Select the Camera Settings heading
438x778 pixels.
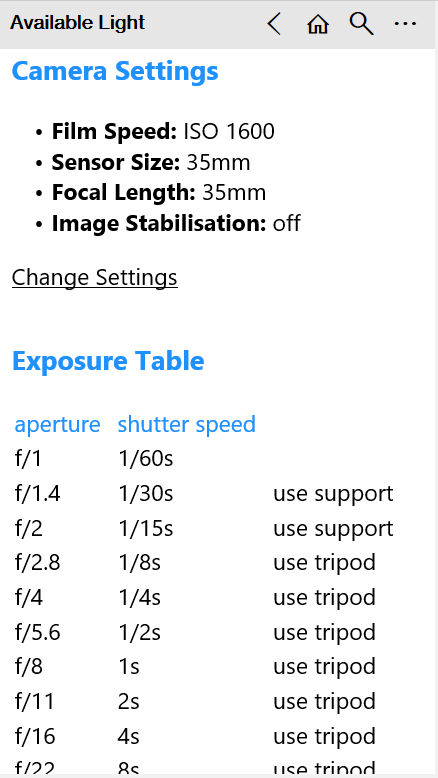click(x=115, y=71)
